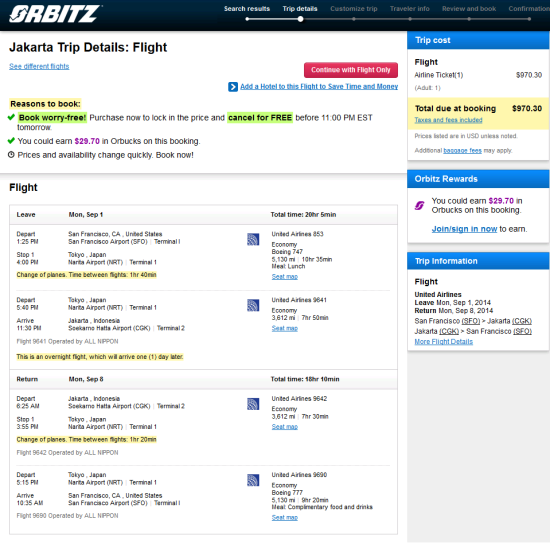550x543 pixels.
Task: Click Boeing 747 aircraft text
Action: click(x=287, y=252)
